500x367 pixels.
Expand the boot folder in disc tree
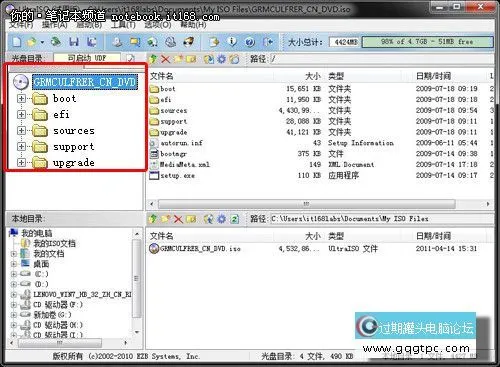tap(21, 98)
